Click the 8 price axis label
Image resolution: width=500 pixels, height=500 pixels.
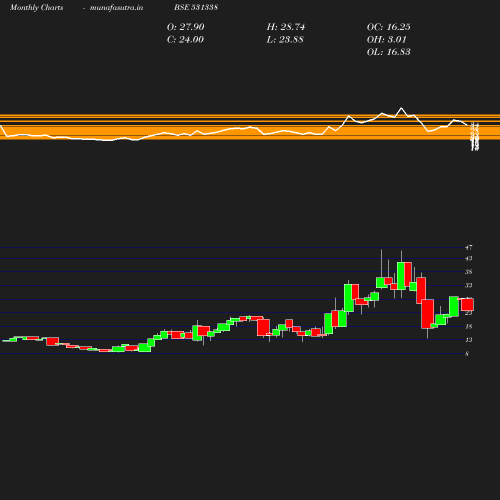(x=467, y=354)
